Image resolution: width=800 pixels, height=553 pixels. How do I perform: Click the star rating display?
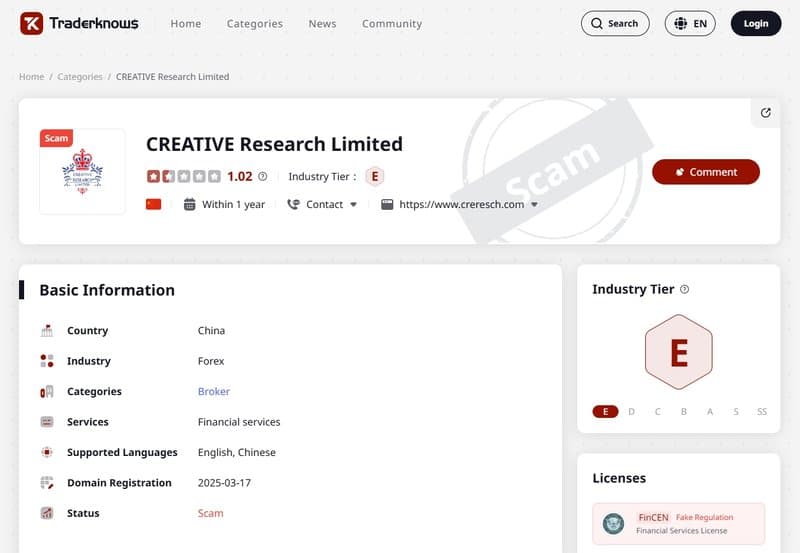tap(184, 177)
